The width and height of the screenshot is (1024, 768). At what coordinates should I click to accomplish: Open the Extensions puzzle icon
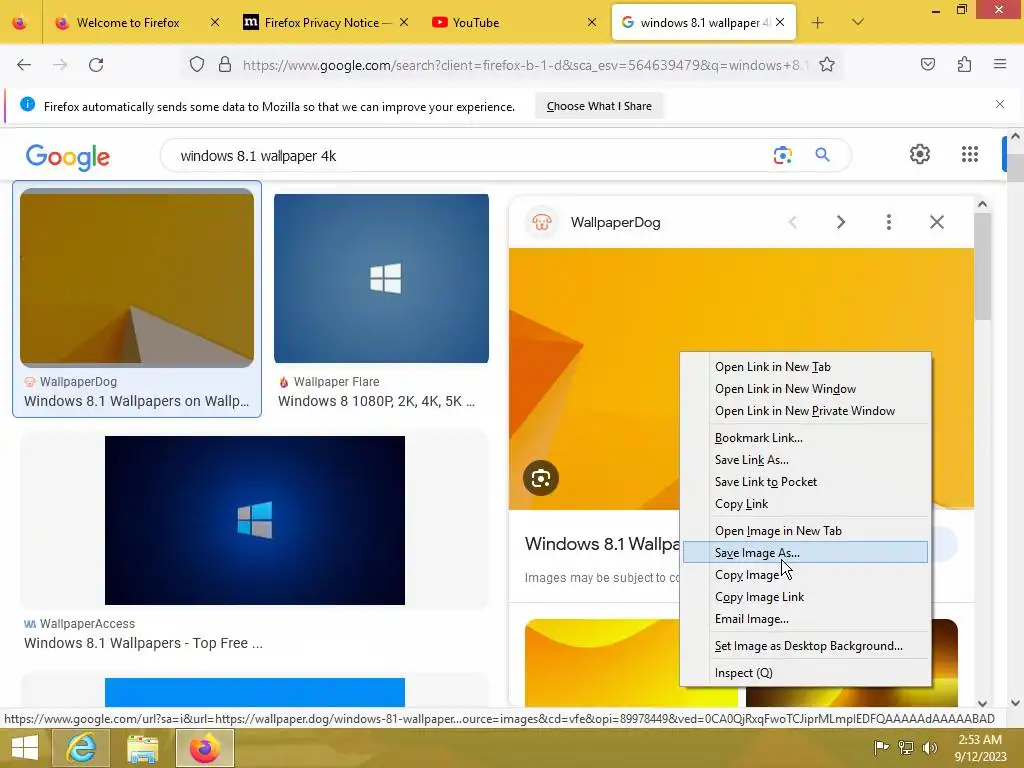[x=964, y=64]
